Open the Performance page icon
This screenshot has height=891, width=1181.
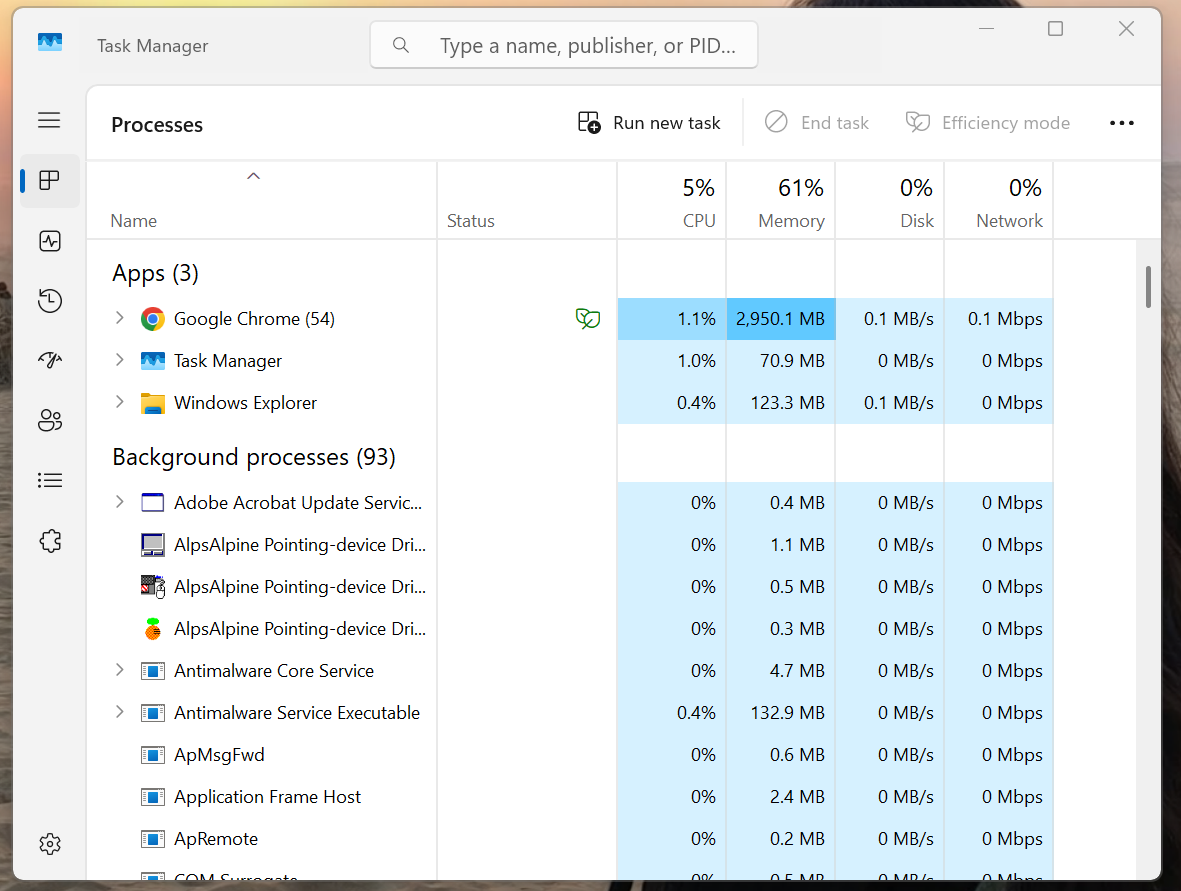click(x=50, y=241)
